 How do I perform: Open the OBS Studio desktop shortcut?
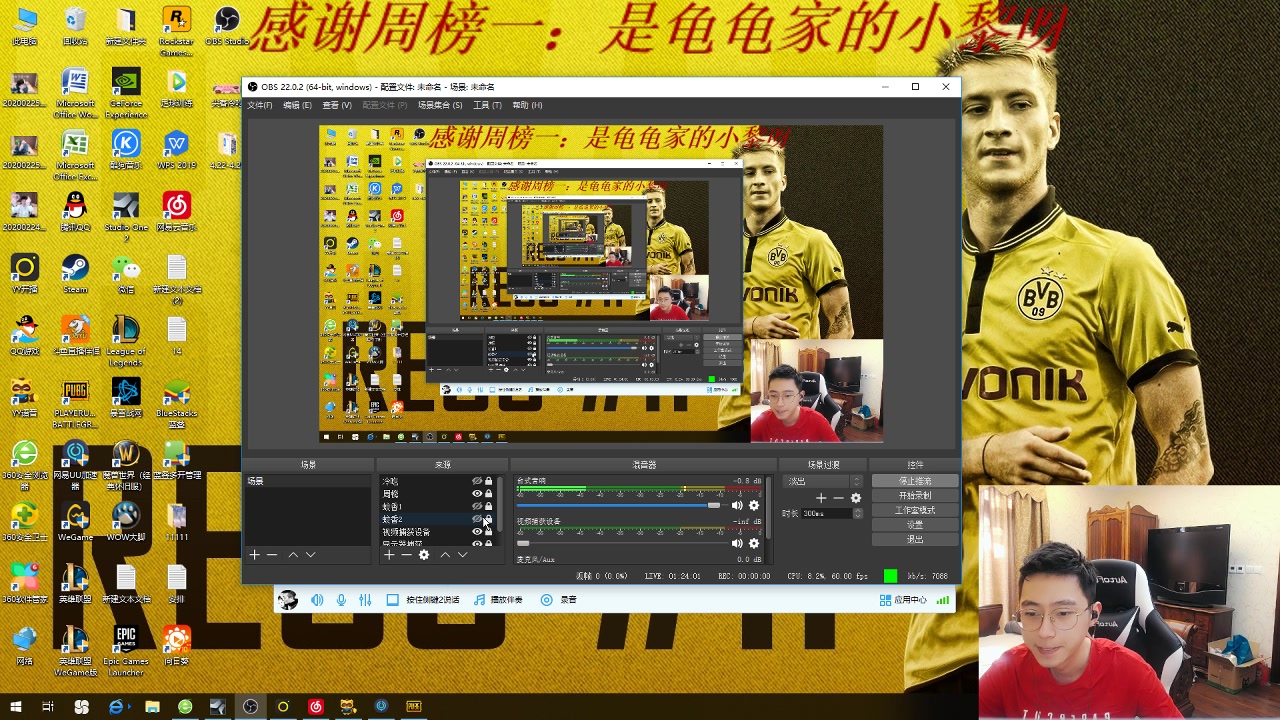tap(227, 27)
